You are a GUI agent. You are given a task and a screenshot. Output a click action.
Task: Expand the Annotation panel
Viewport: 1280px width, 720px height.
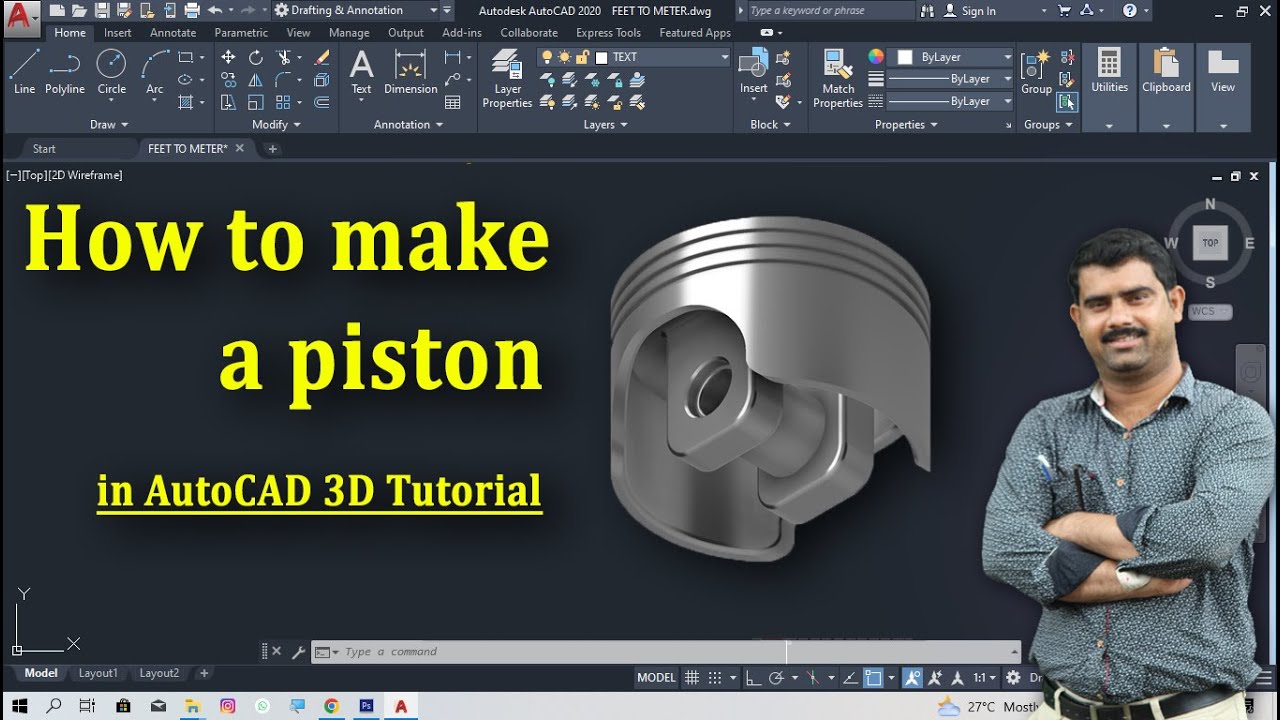[x=408, y=125]
